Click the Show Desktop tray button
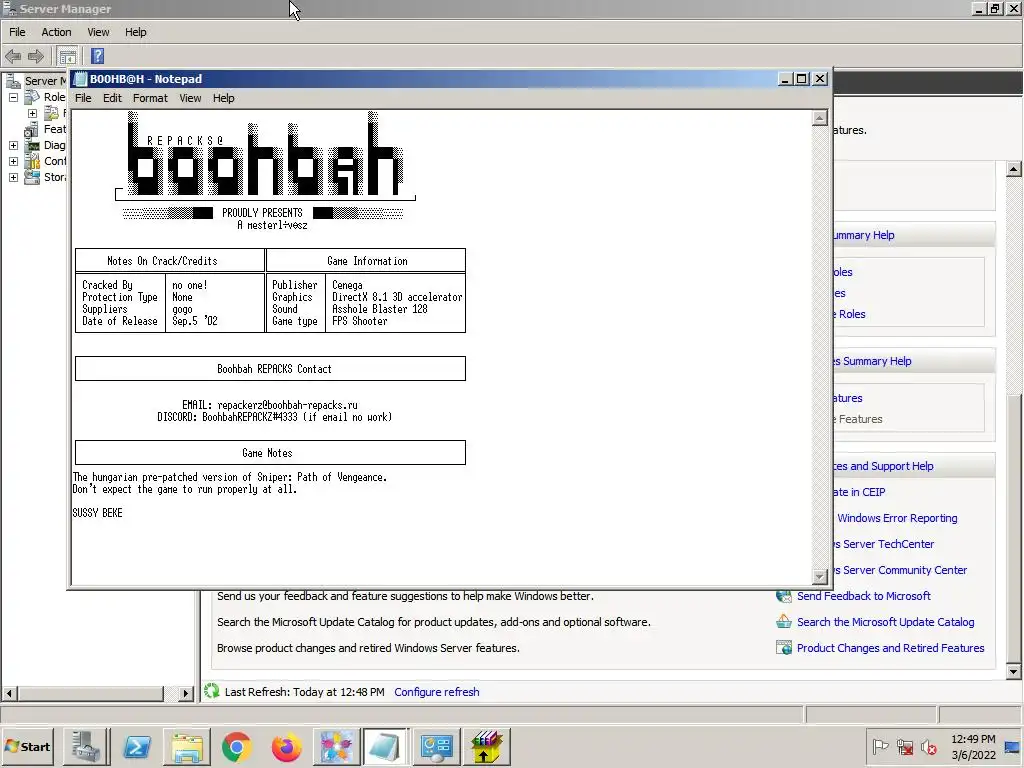 tap(1013, 746)
